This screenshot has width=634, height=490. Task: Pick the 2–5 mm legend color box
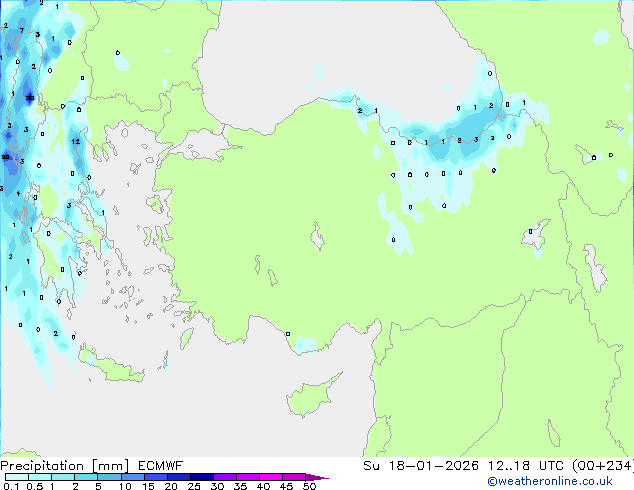pos(86,477)
